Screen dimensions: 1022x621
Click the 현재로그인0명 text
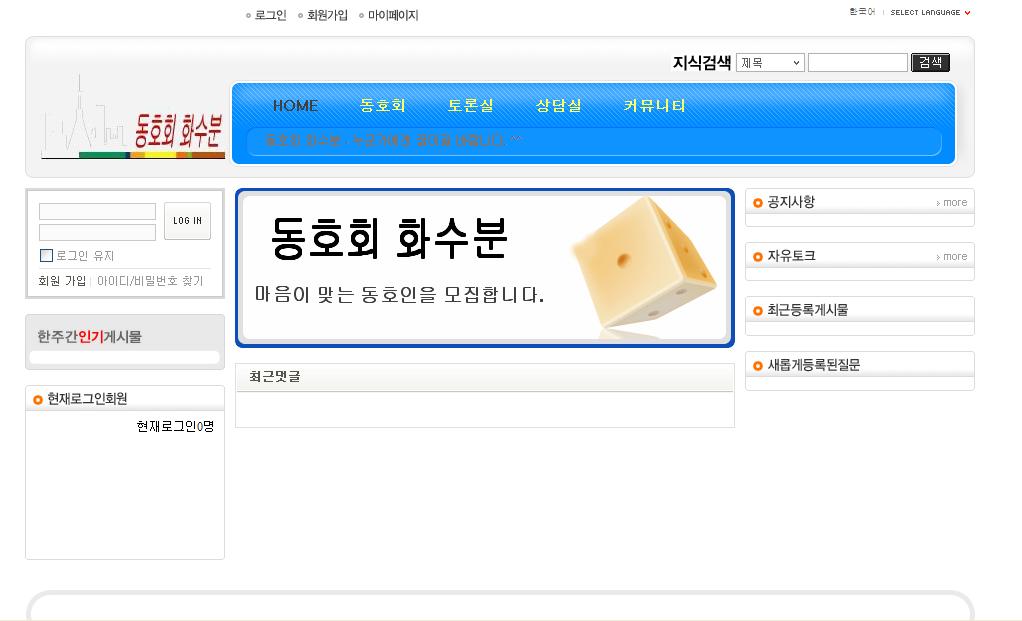click(175, 426)
